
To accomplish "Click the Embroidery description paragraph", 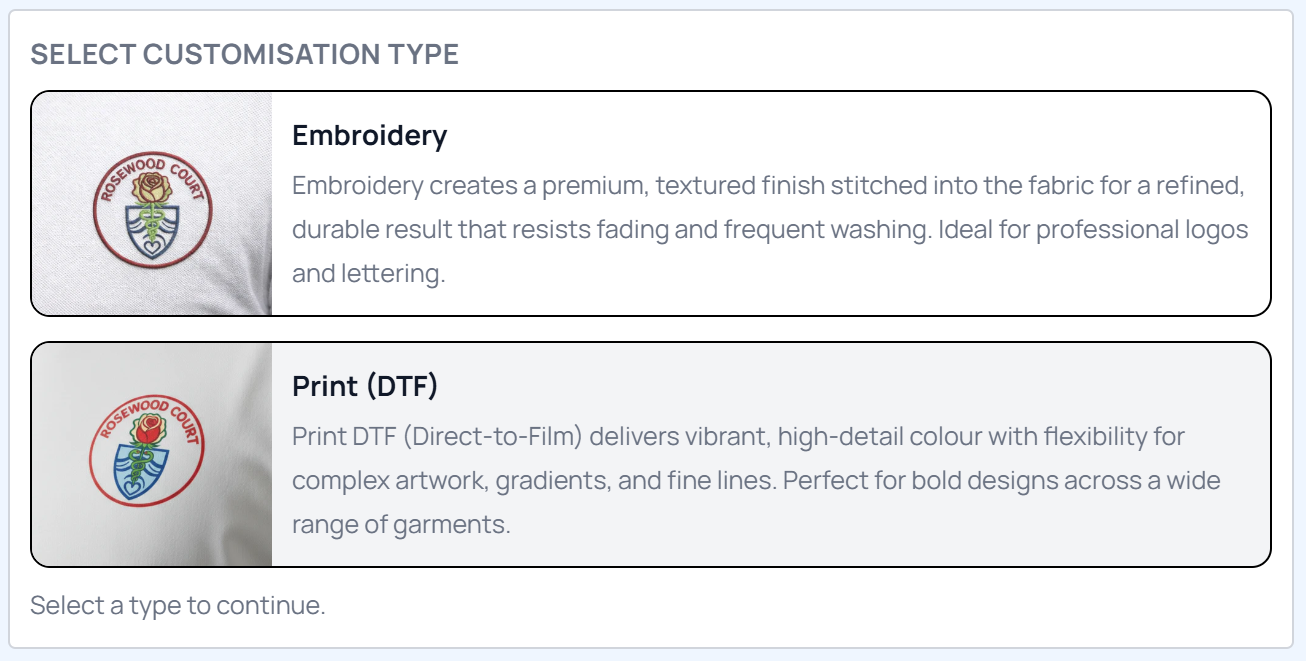I will pyautogui.click(x=770, y=230).
